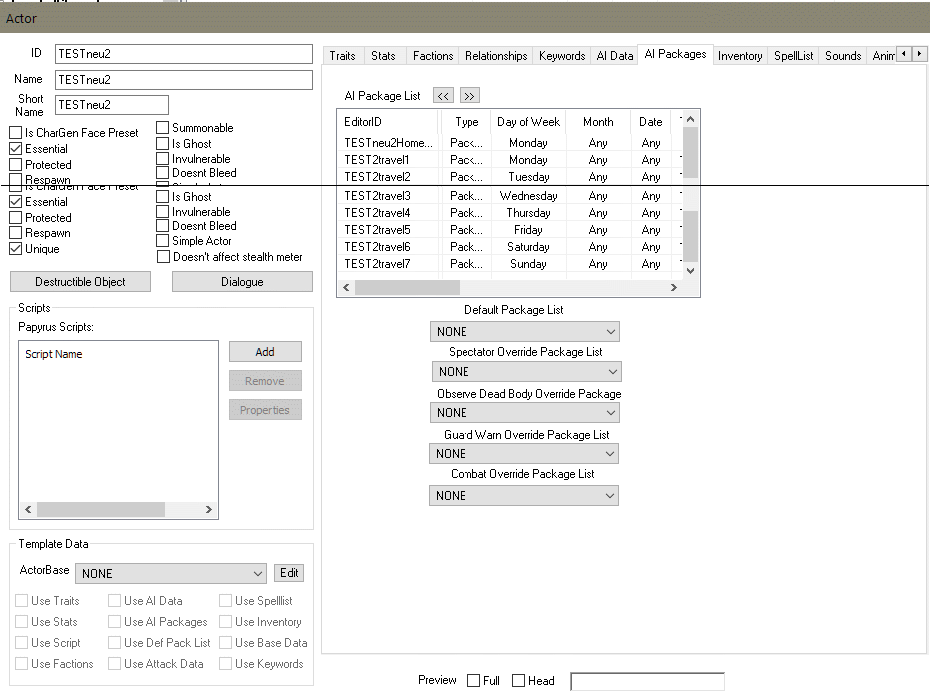Check the Full preview checkbox
Image resolution: width=930 pixels, height=696 pixels.
474,681
